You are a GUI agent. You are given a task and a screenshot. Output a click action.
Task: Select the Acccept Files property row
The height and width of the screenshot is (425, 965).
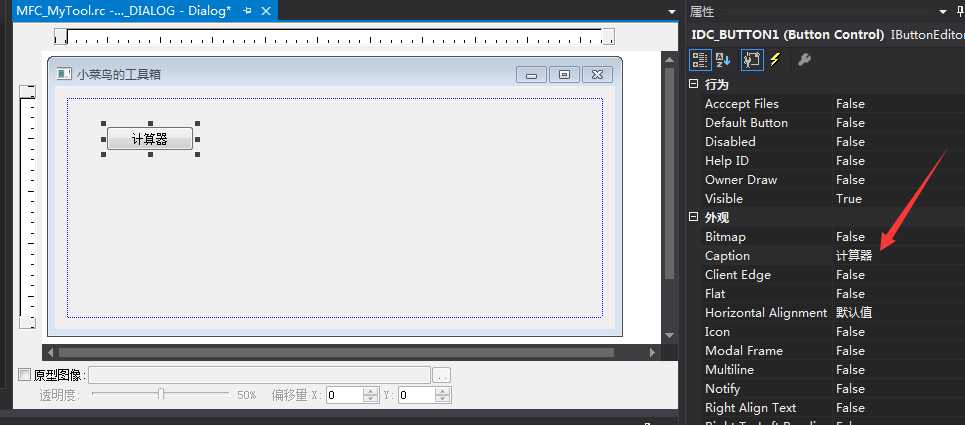click(x=826, y=103)
